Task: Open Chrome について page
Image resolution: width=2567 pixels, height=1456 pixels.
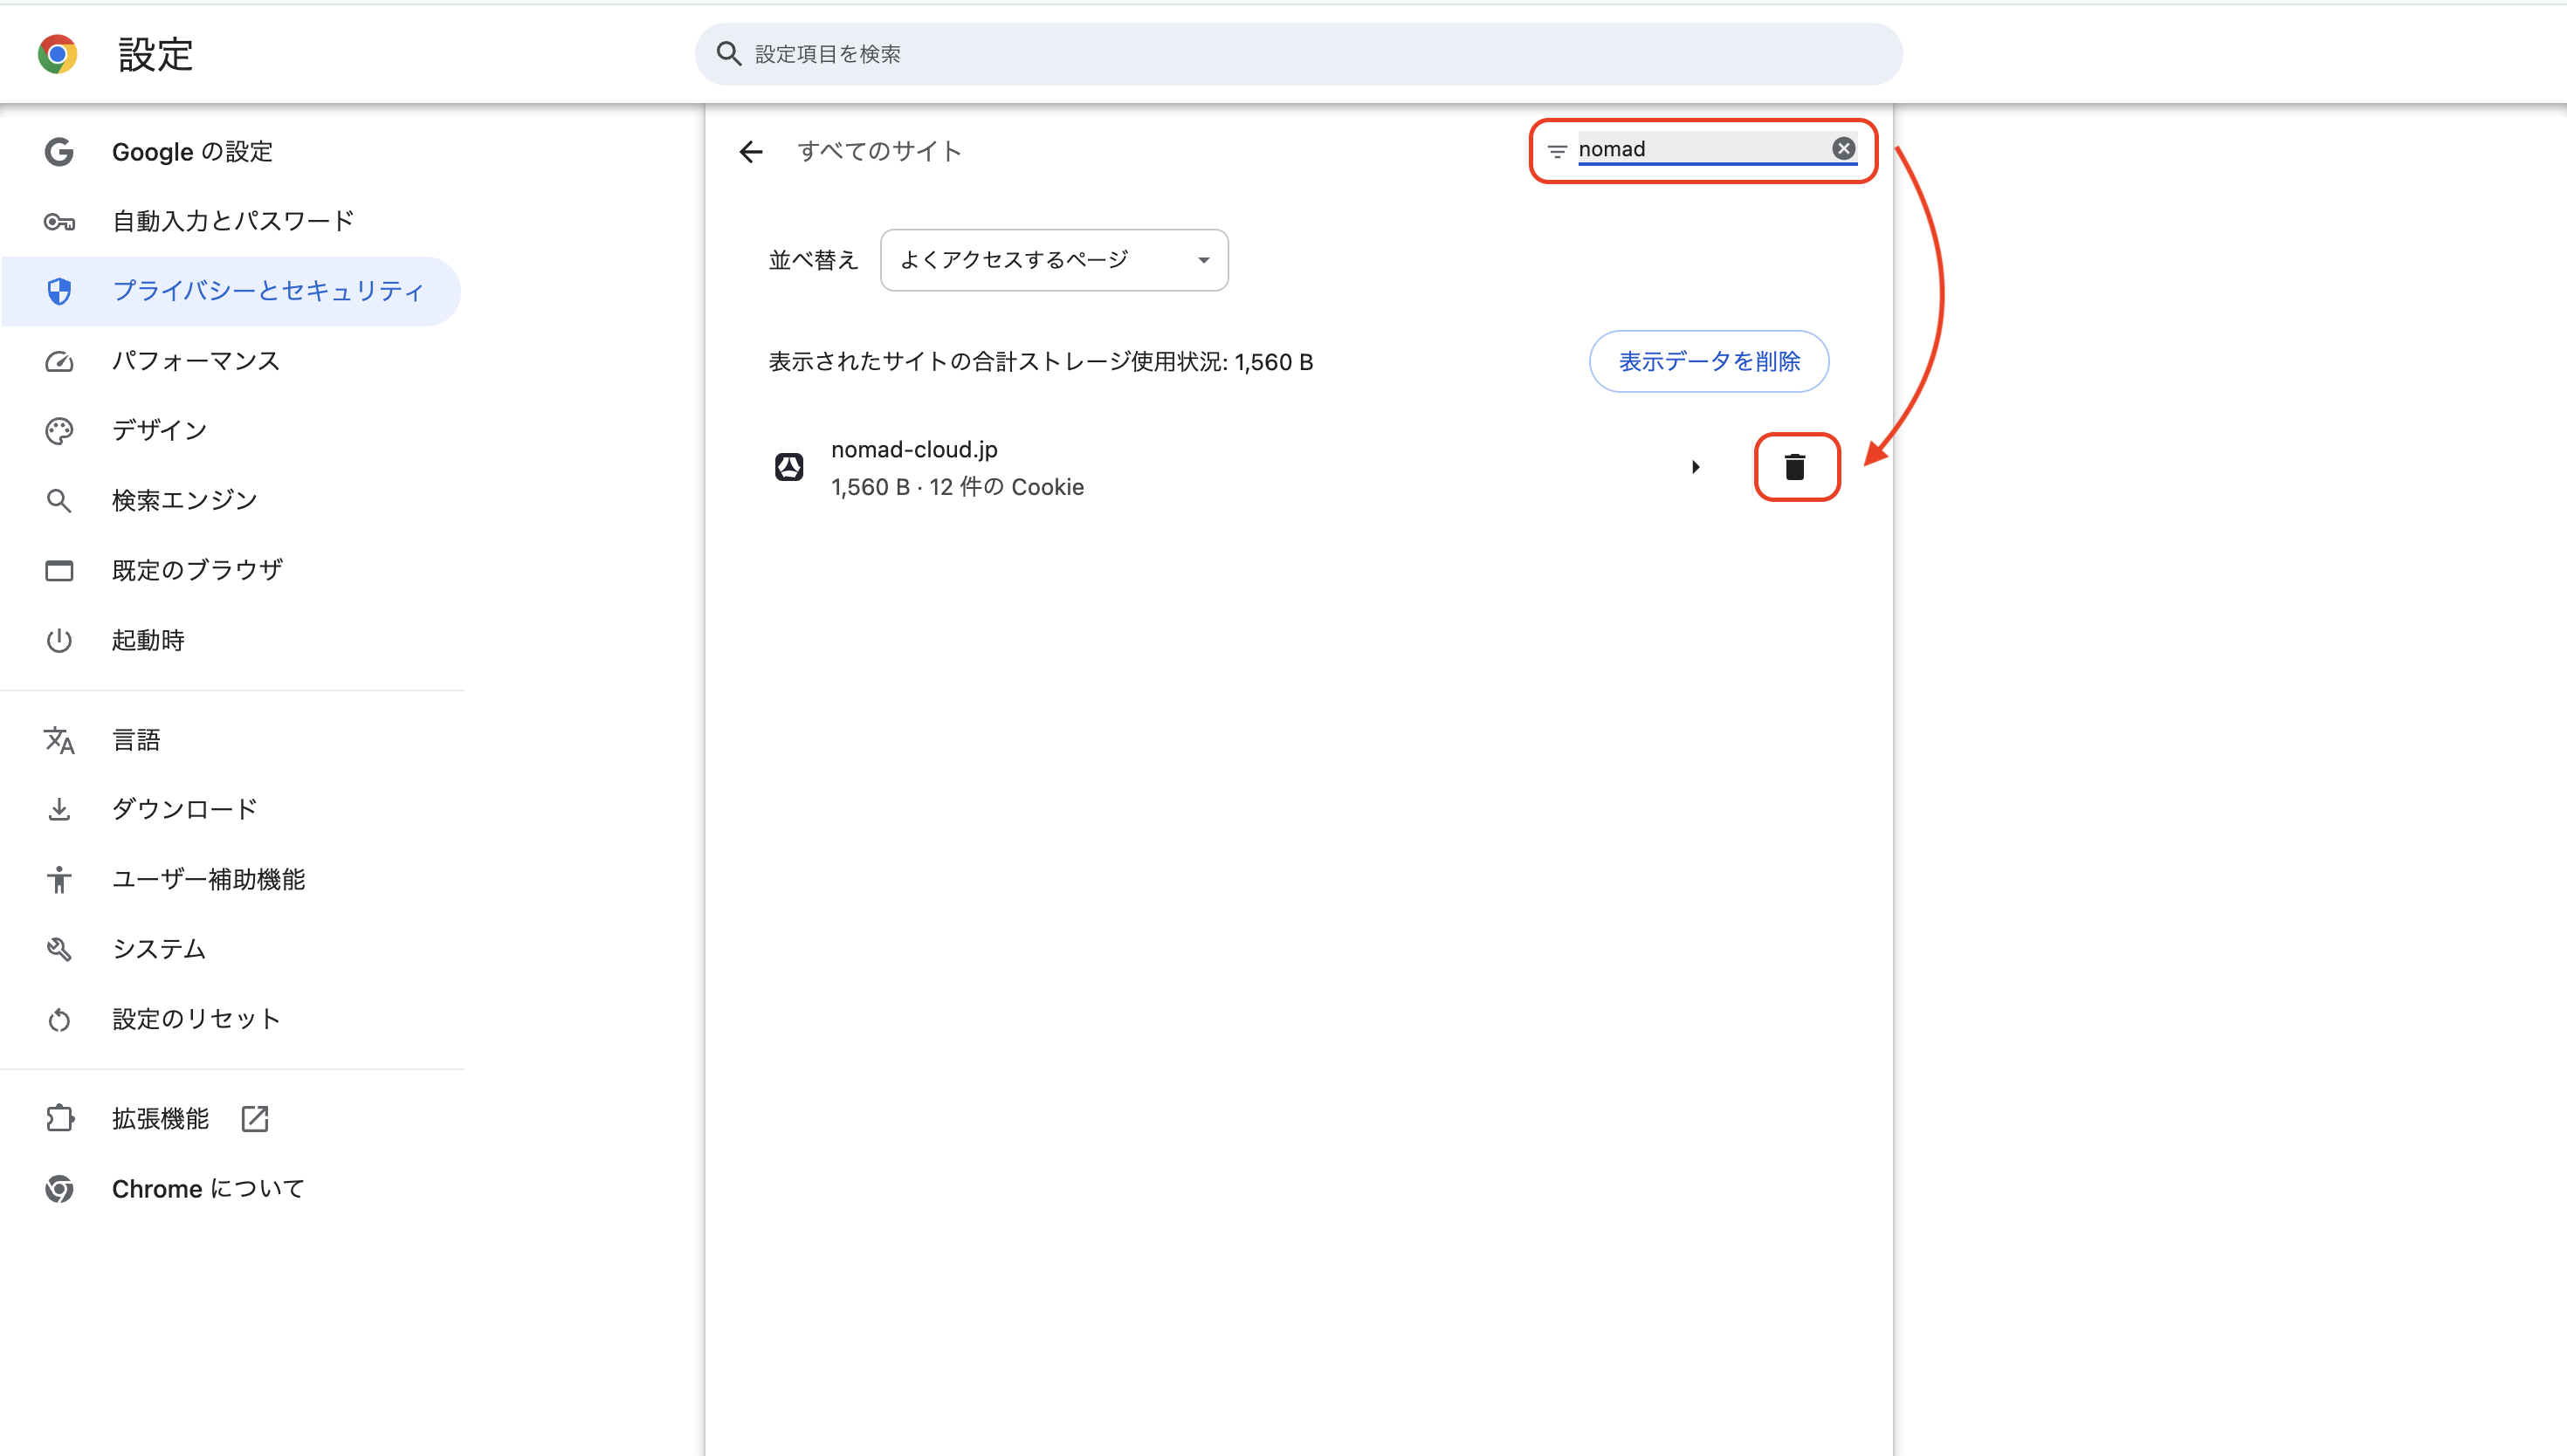Action: 208,1189
